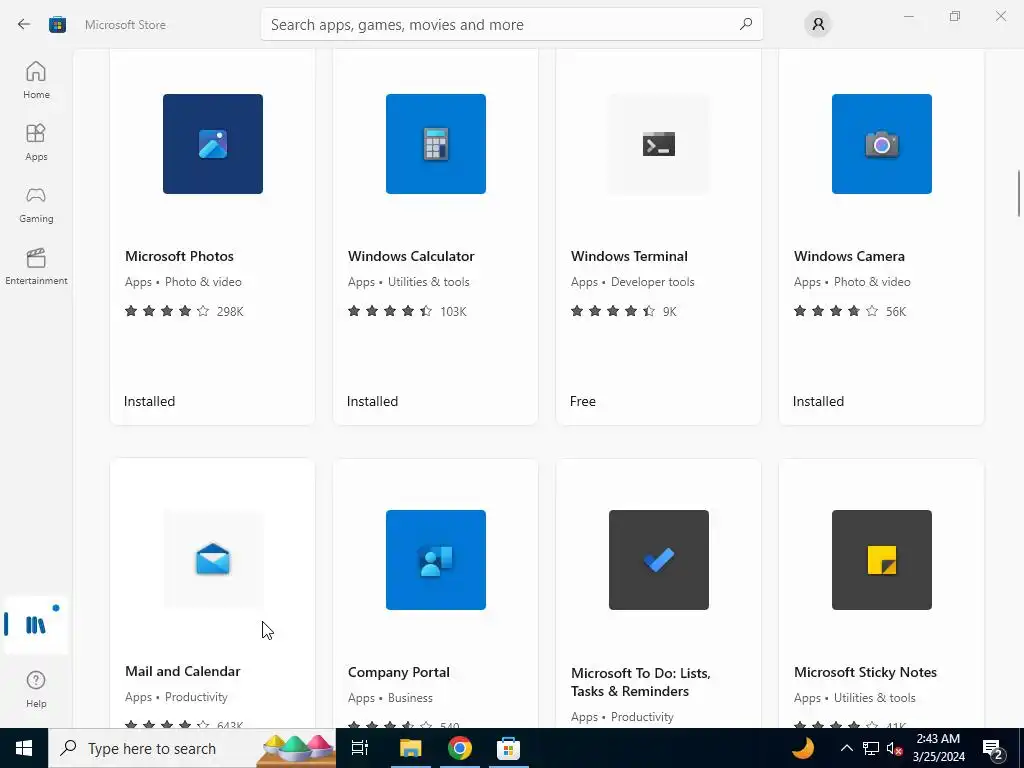
Task: Open File Explorer from taskbar
Action: 411,748
